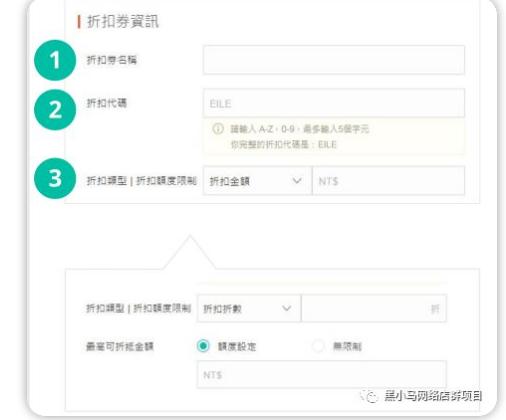
Task: Focus the 折扣代碼 field showing EILE
Action: coord(334,103)
